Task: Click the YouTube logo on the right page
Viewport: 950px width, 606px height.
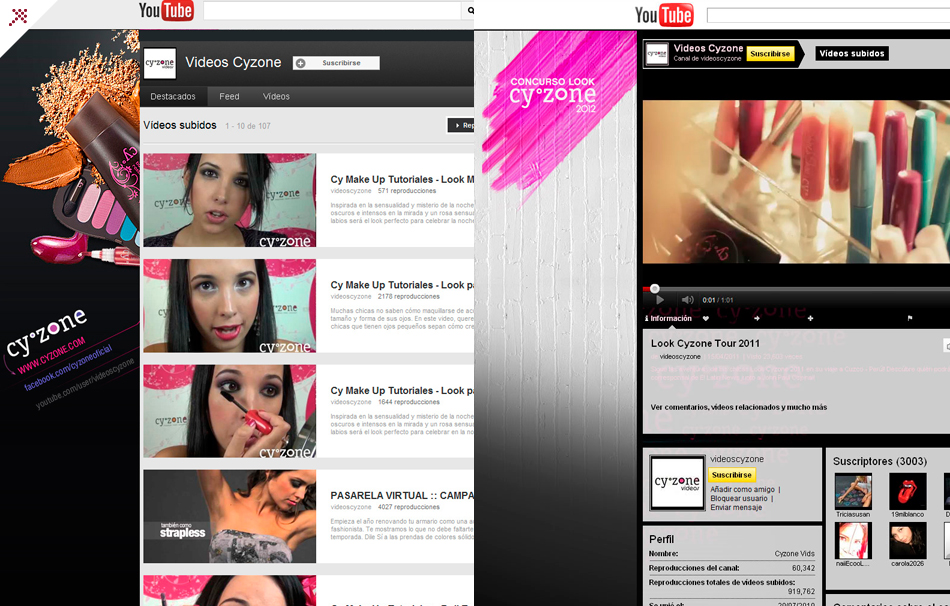Action: click(664, 15)
